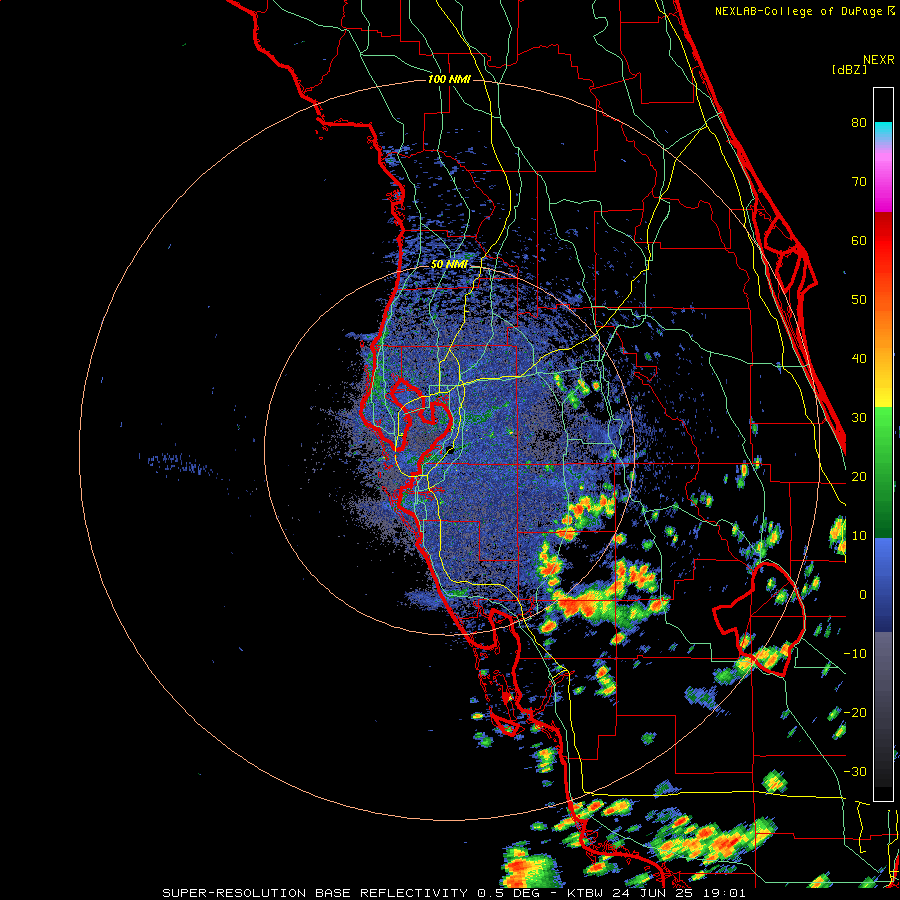Click the "[dBZ]" unit label
The image size is (900, 900).
(849, 70)
